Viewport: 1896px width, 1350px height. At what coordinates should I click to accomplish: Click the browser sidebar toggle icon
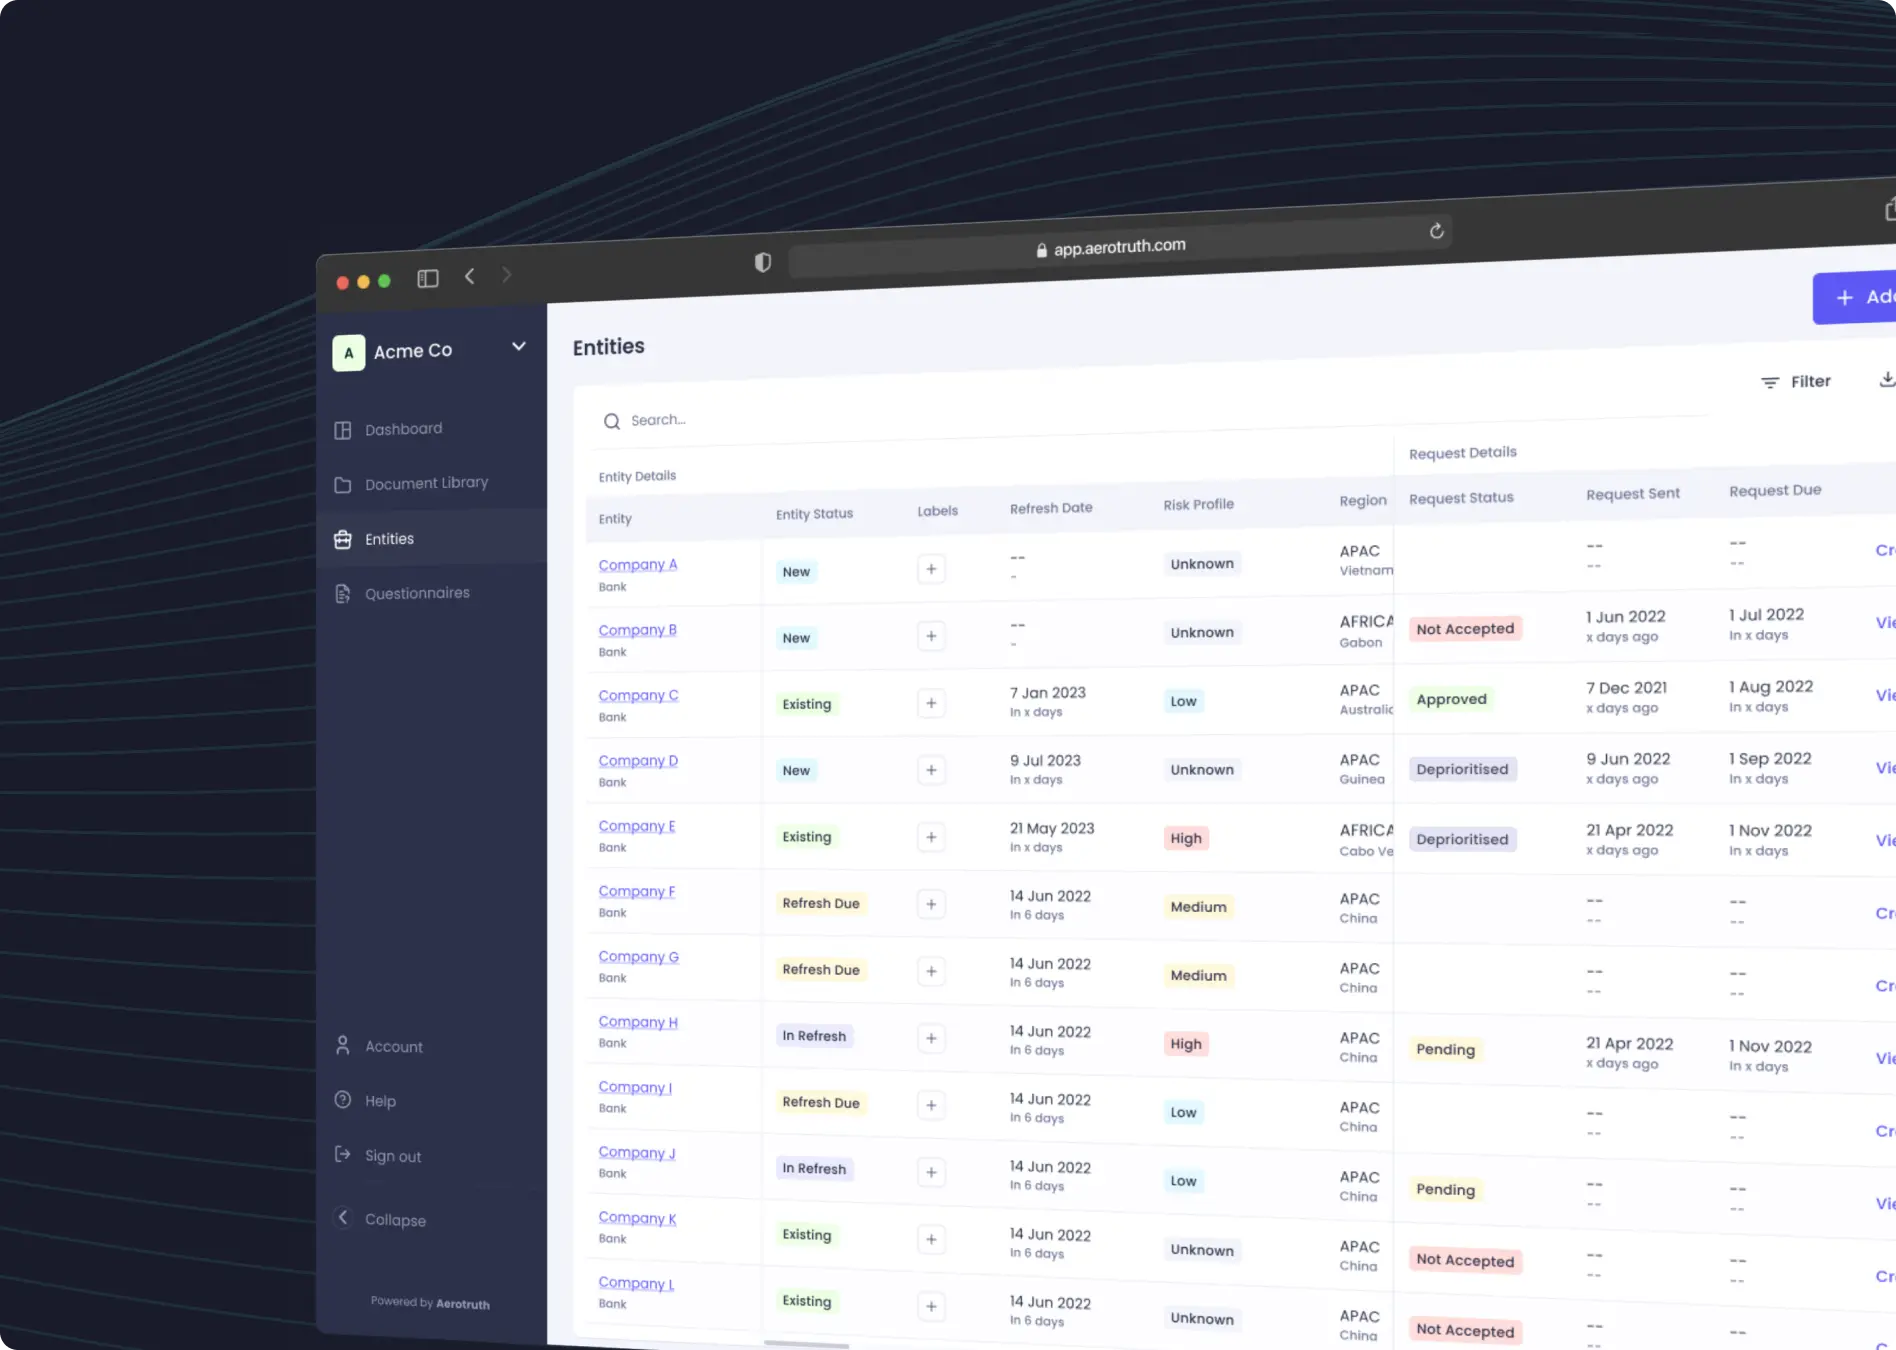(x=428, y=279)
